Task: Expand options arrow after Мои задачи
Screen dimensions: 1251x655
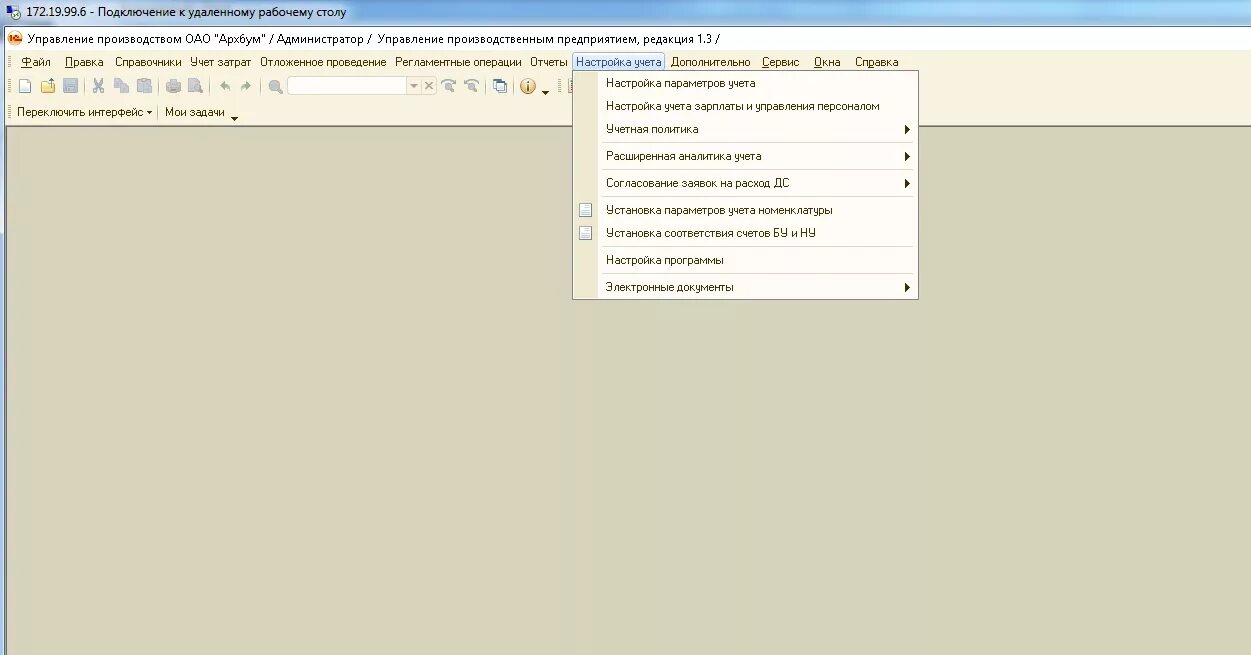Action: [234, 118]
